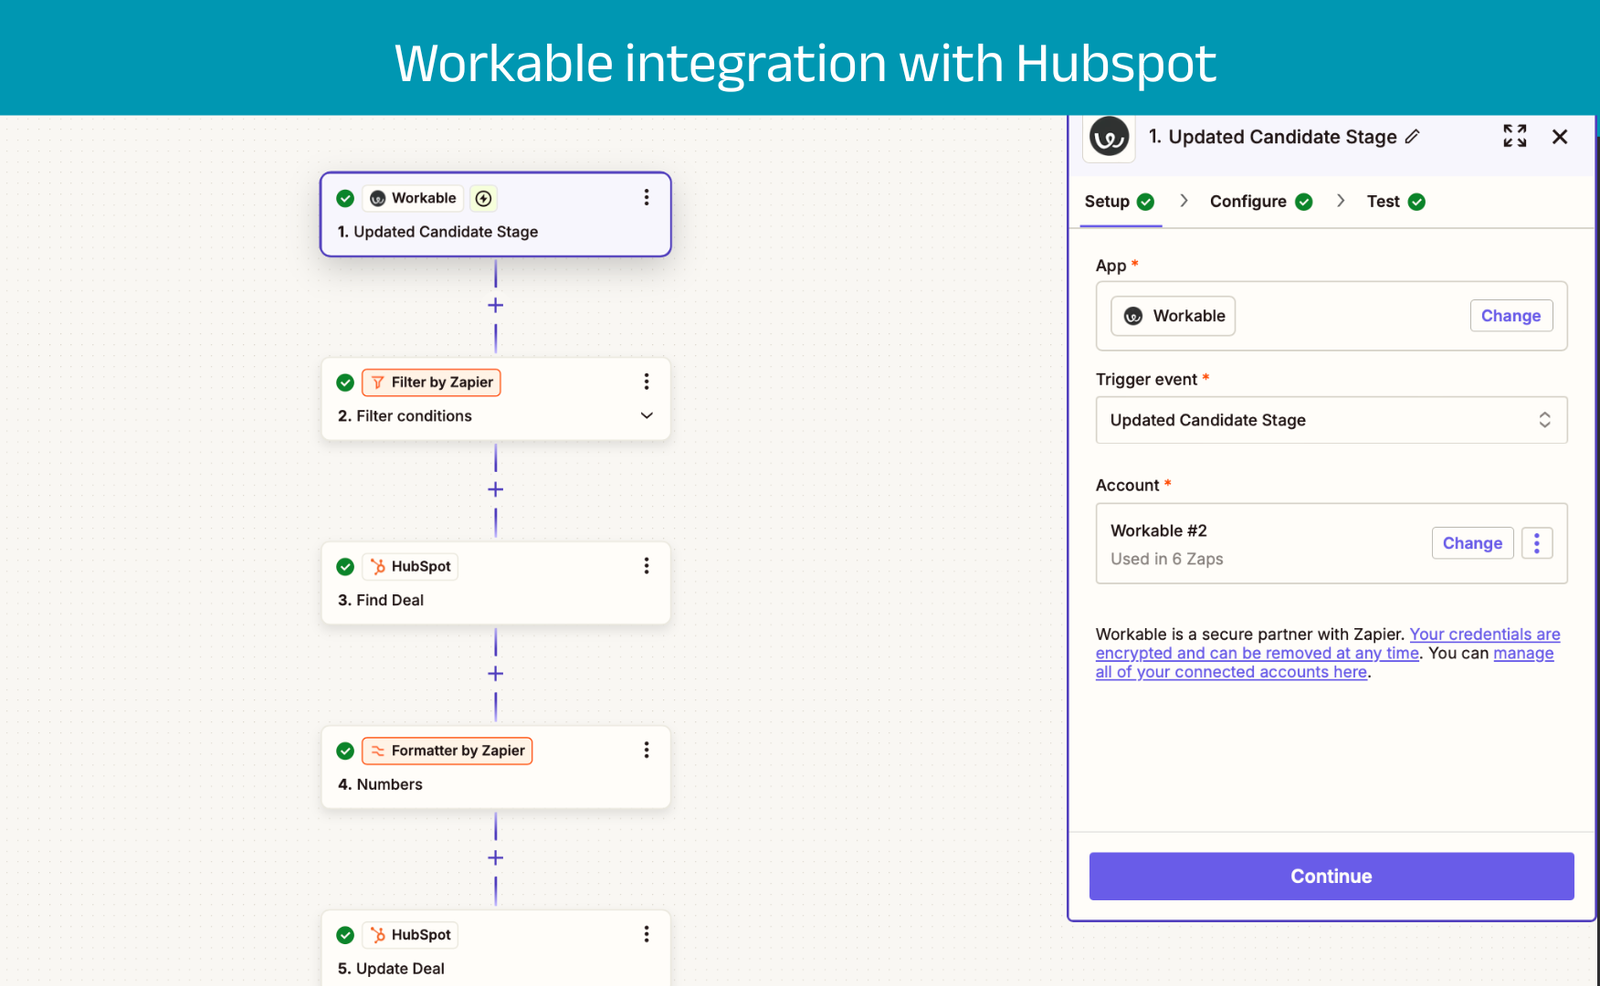Expand the step panel to fullscreen
The width and height of the screenshot is (1600, 986).
[1515, 136]
